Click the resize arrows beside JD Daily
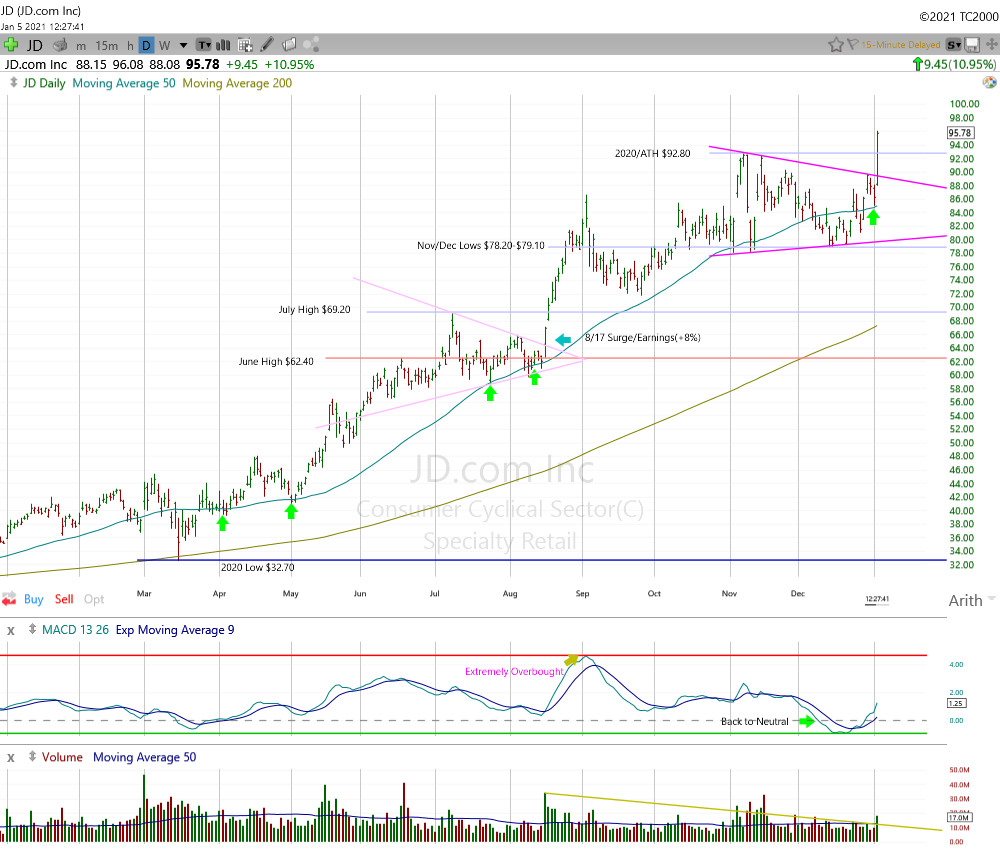 (x=13, y=83)
